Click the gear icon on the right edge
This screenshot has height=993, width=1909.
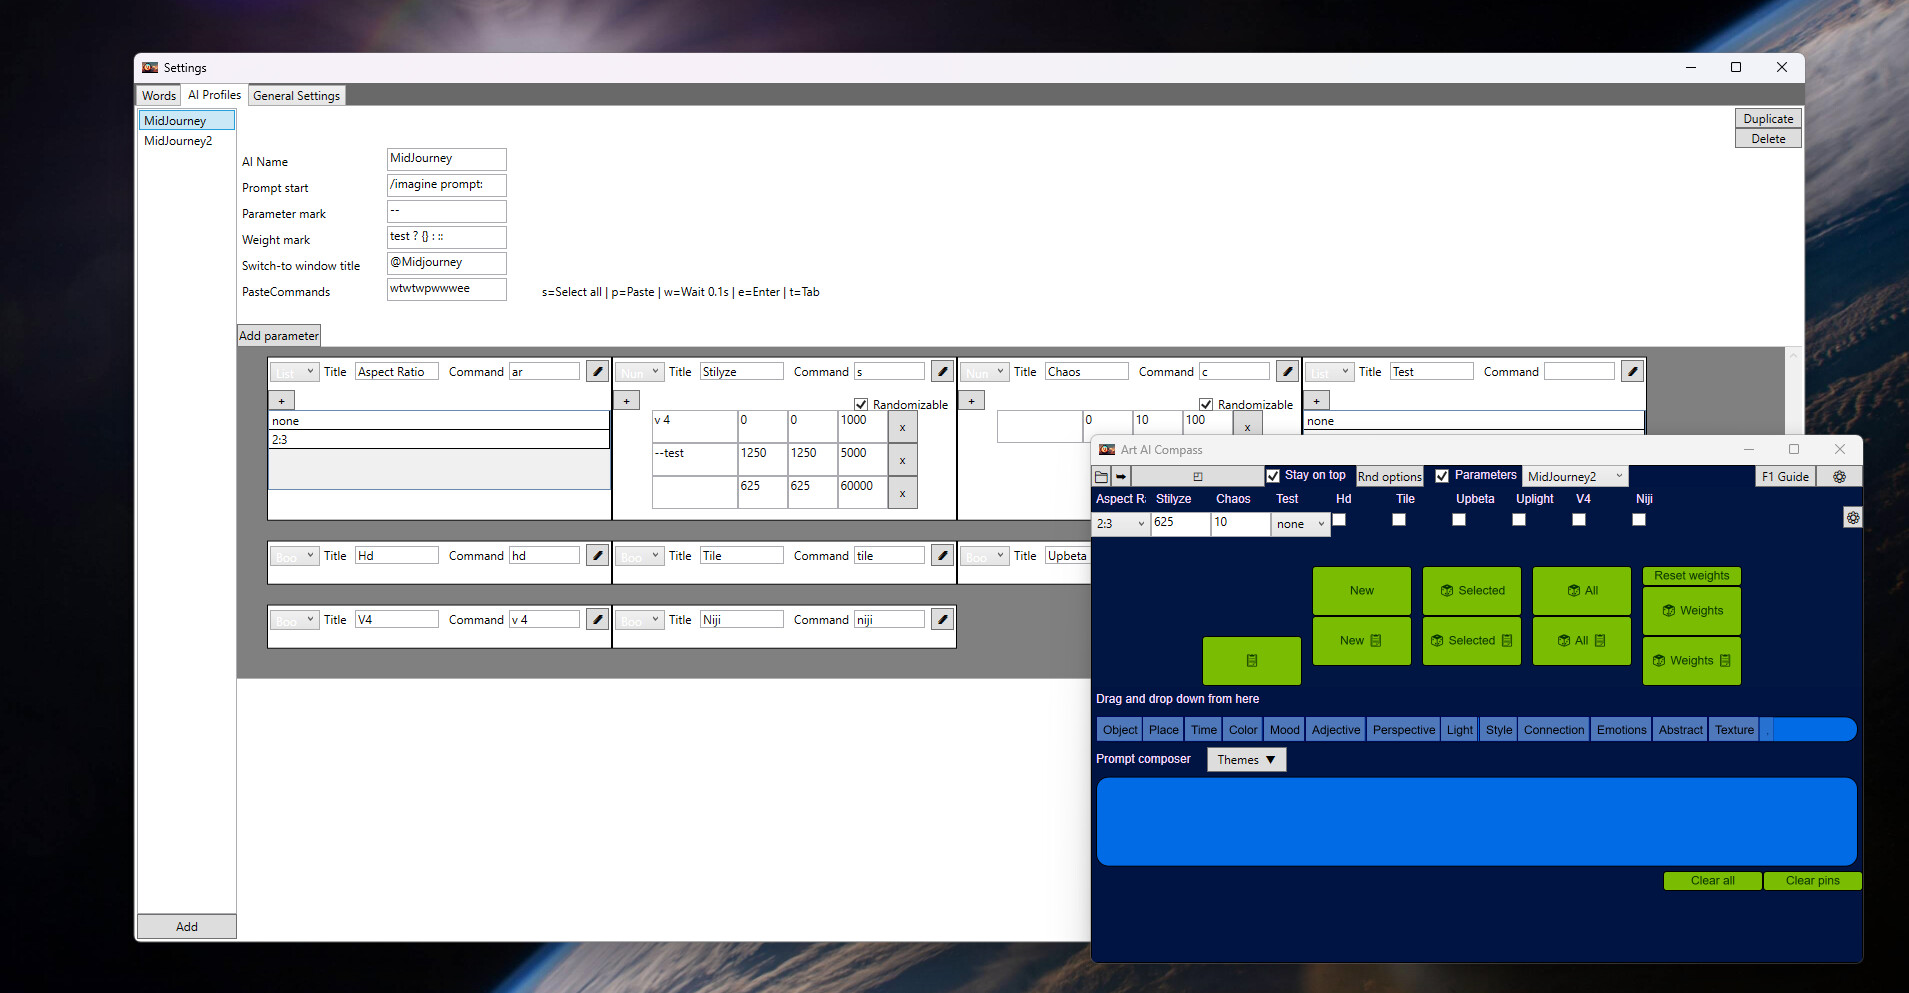(x=1853, y=517)
